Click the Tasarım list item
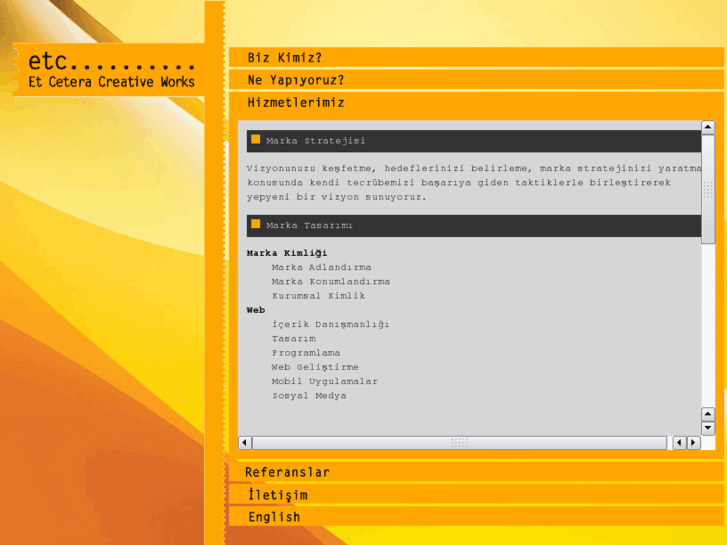This screenshot has height=545, width=727. [294, 339]
